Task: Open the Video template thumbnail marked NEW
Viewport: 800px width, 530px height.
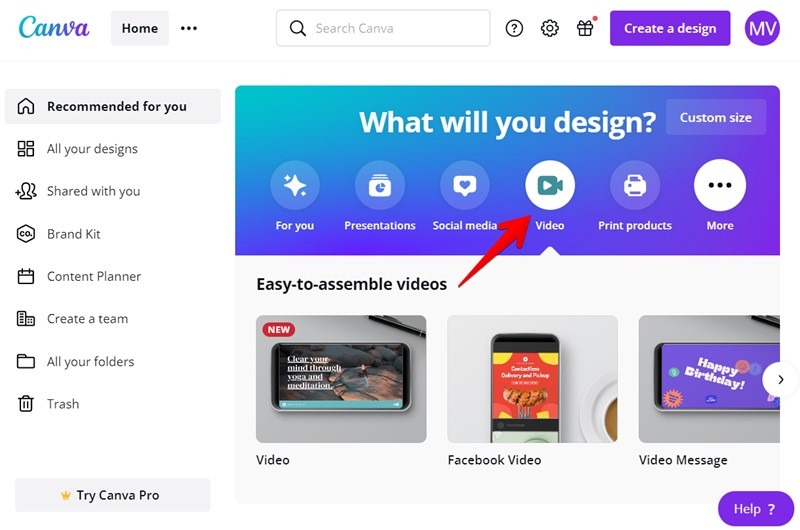Action: (x=341, y=379)
